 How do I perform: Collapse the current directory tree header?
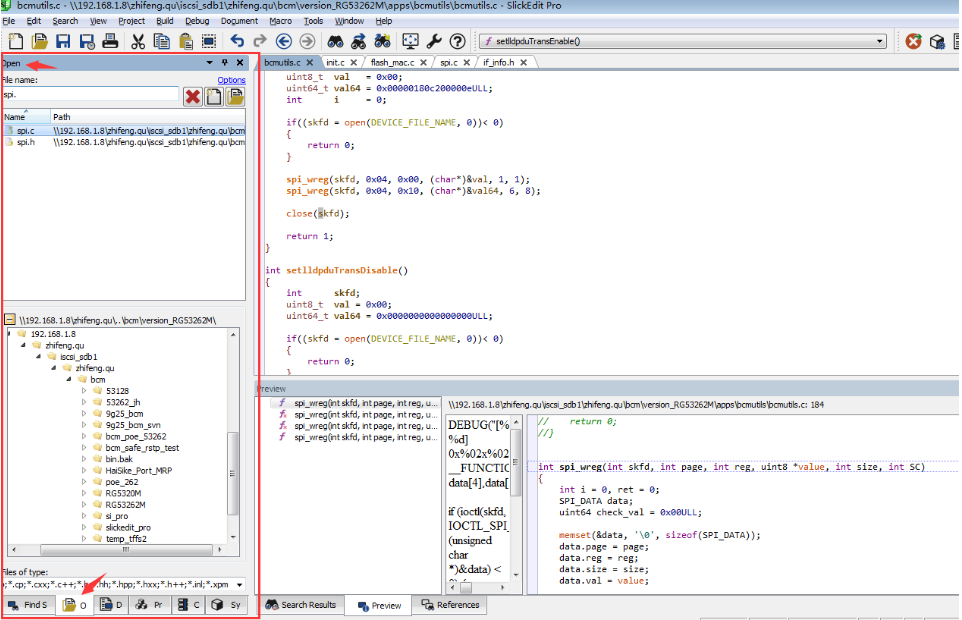[10, 320]
